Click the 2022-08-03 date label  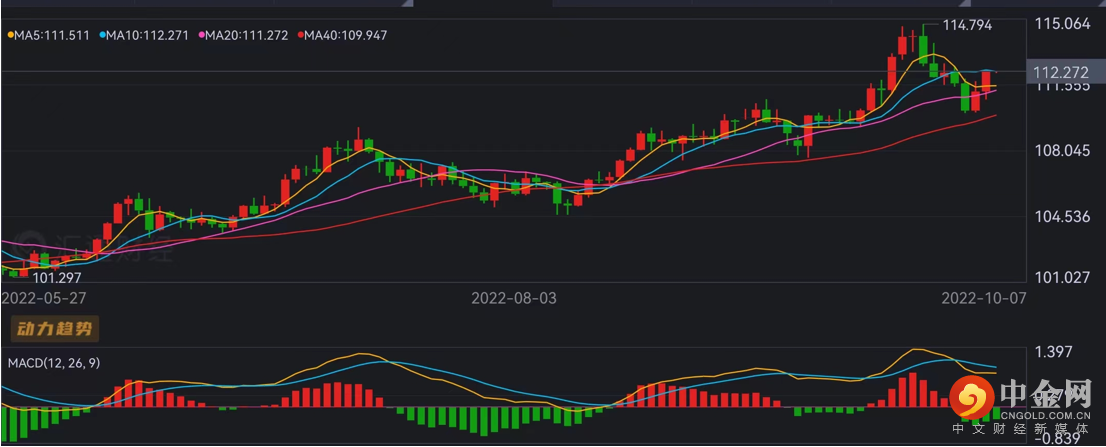514,298
